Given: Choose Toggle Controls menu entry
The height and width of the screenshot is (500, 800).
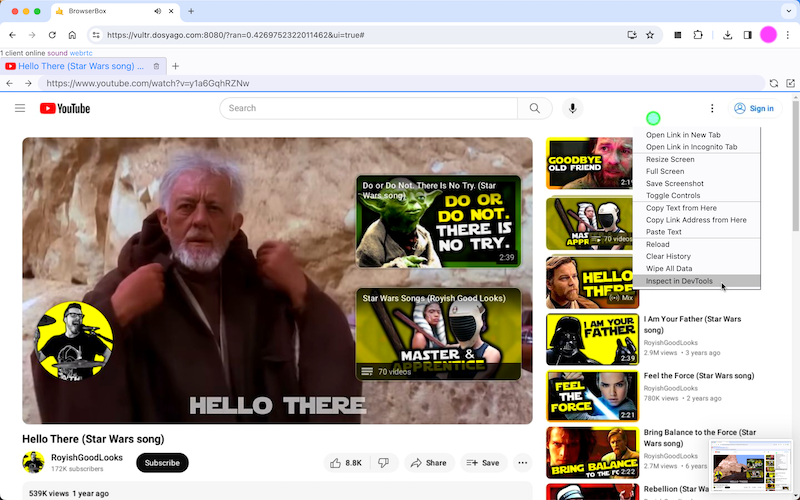Looking at the screenshot, I should 673,196.
